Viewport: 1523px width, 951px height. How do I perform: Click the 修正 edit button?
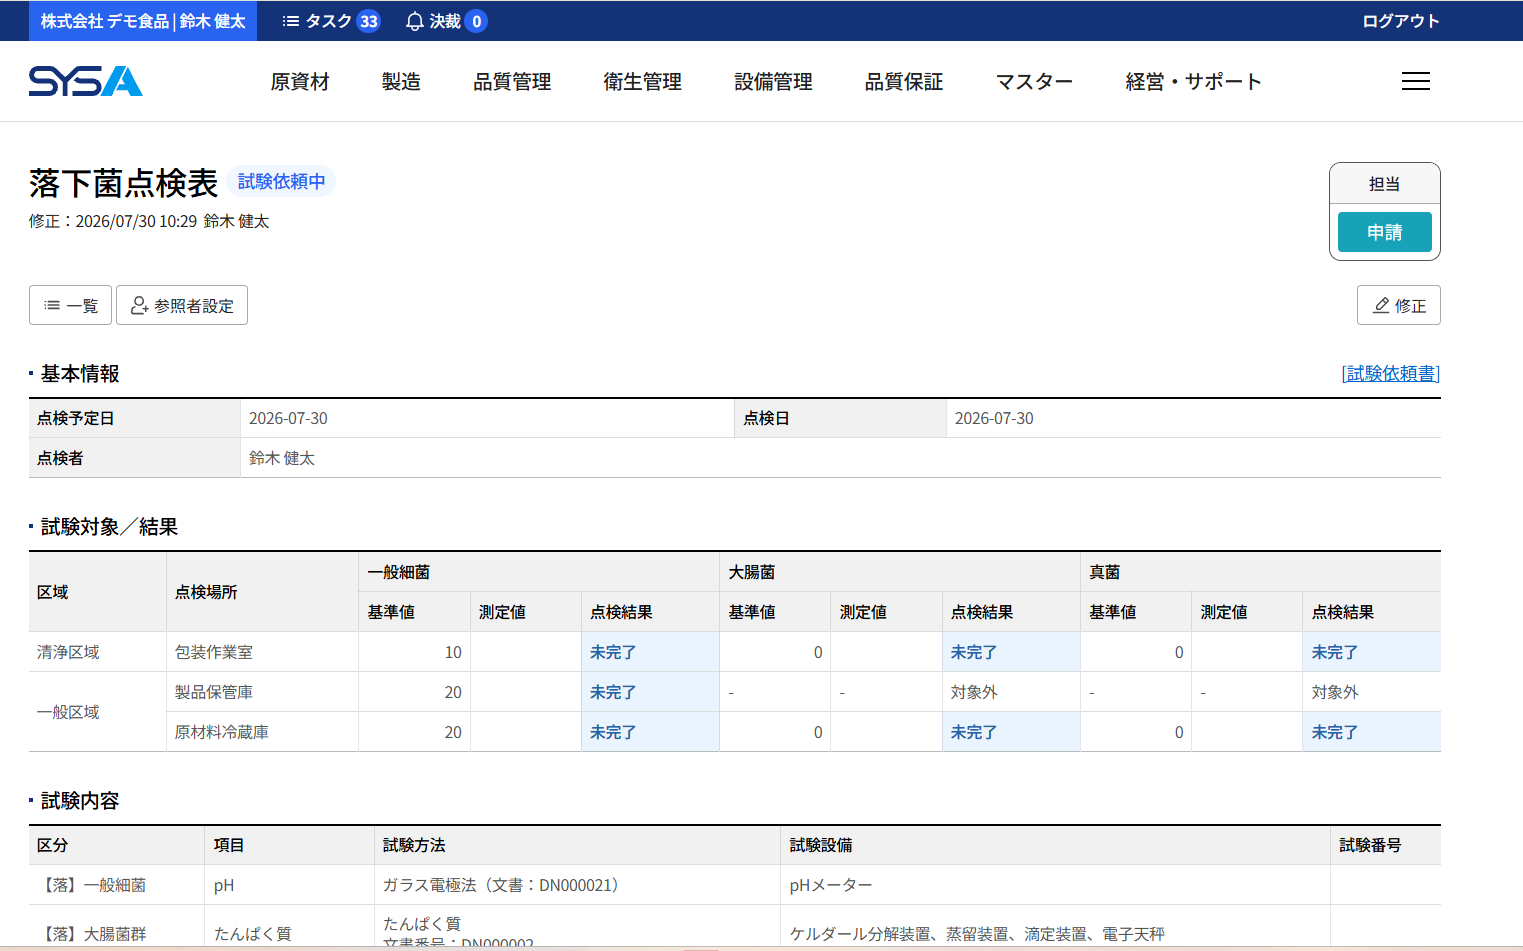1398,305
